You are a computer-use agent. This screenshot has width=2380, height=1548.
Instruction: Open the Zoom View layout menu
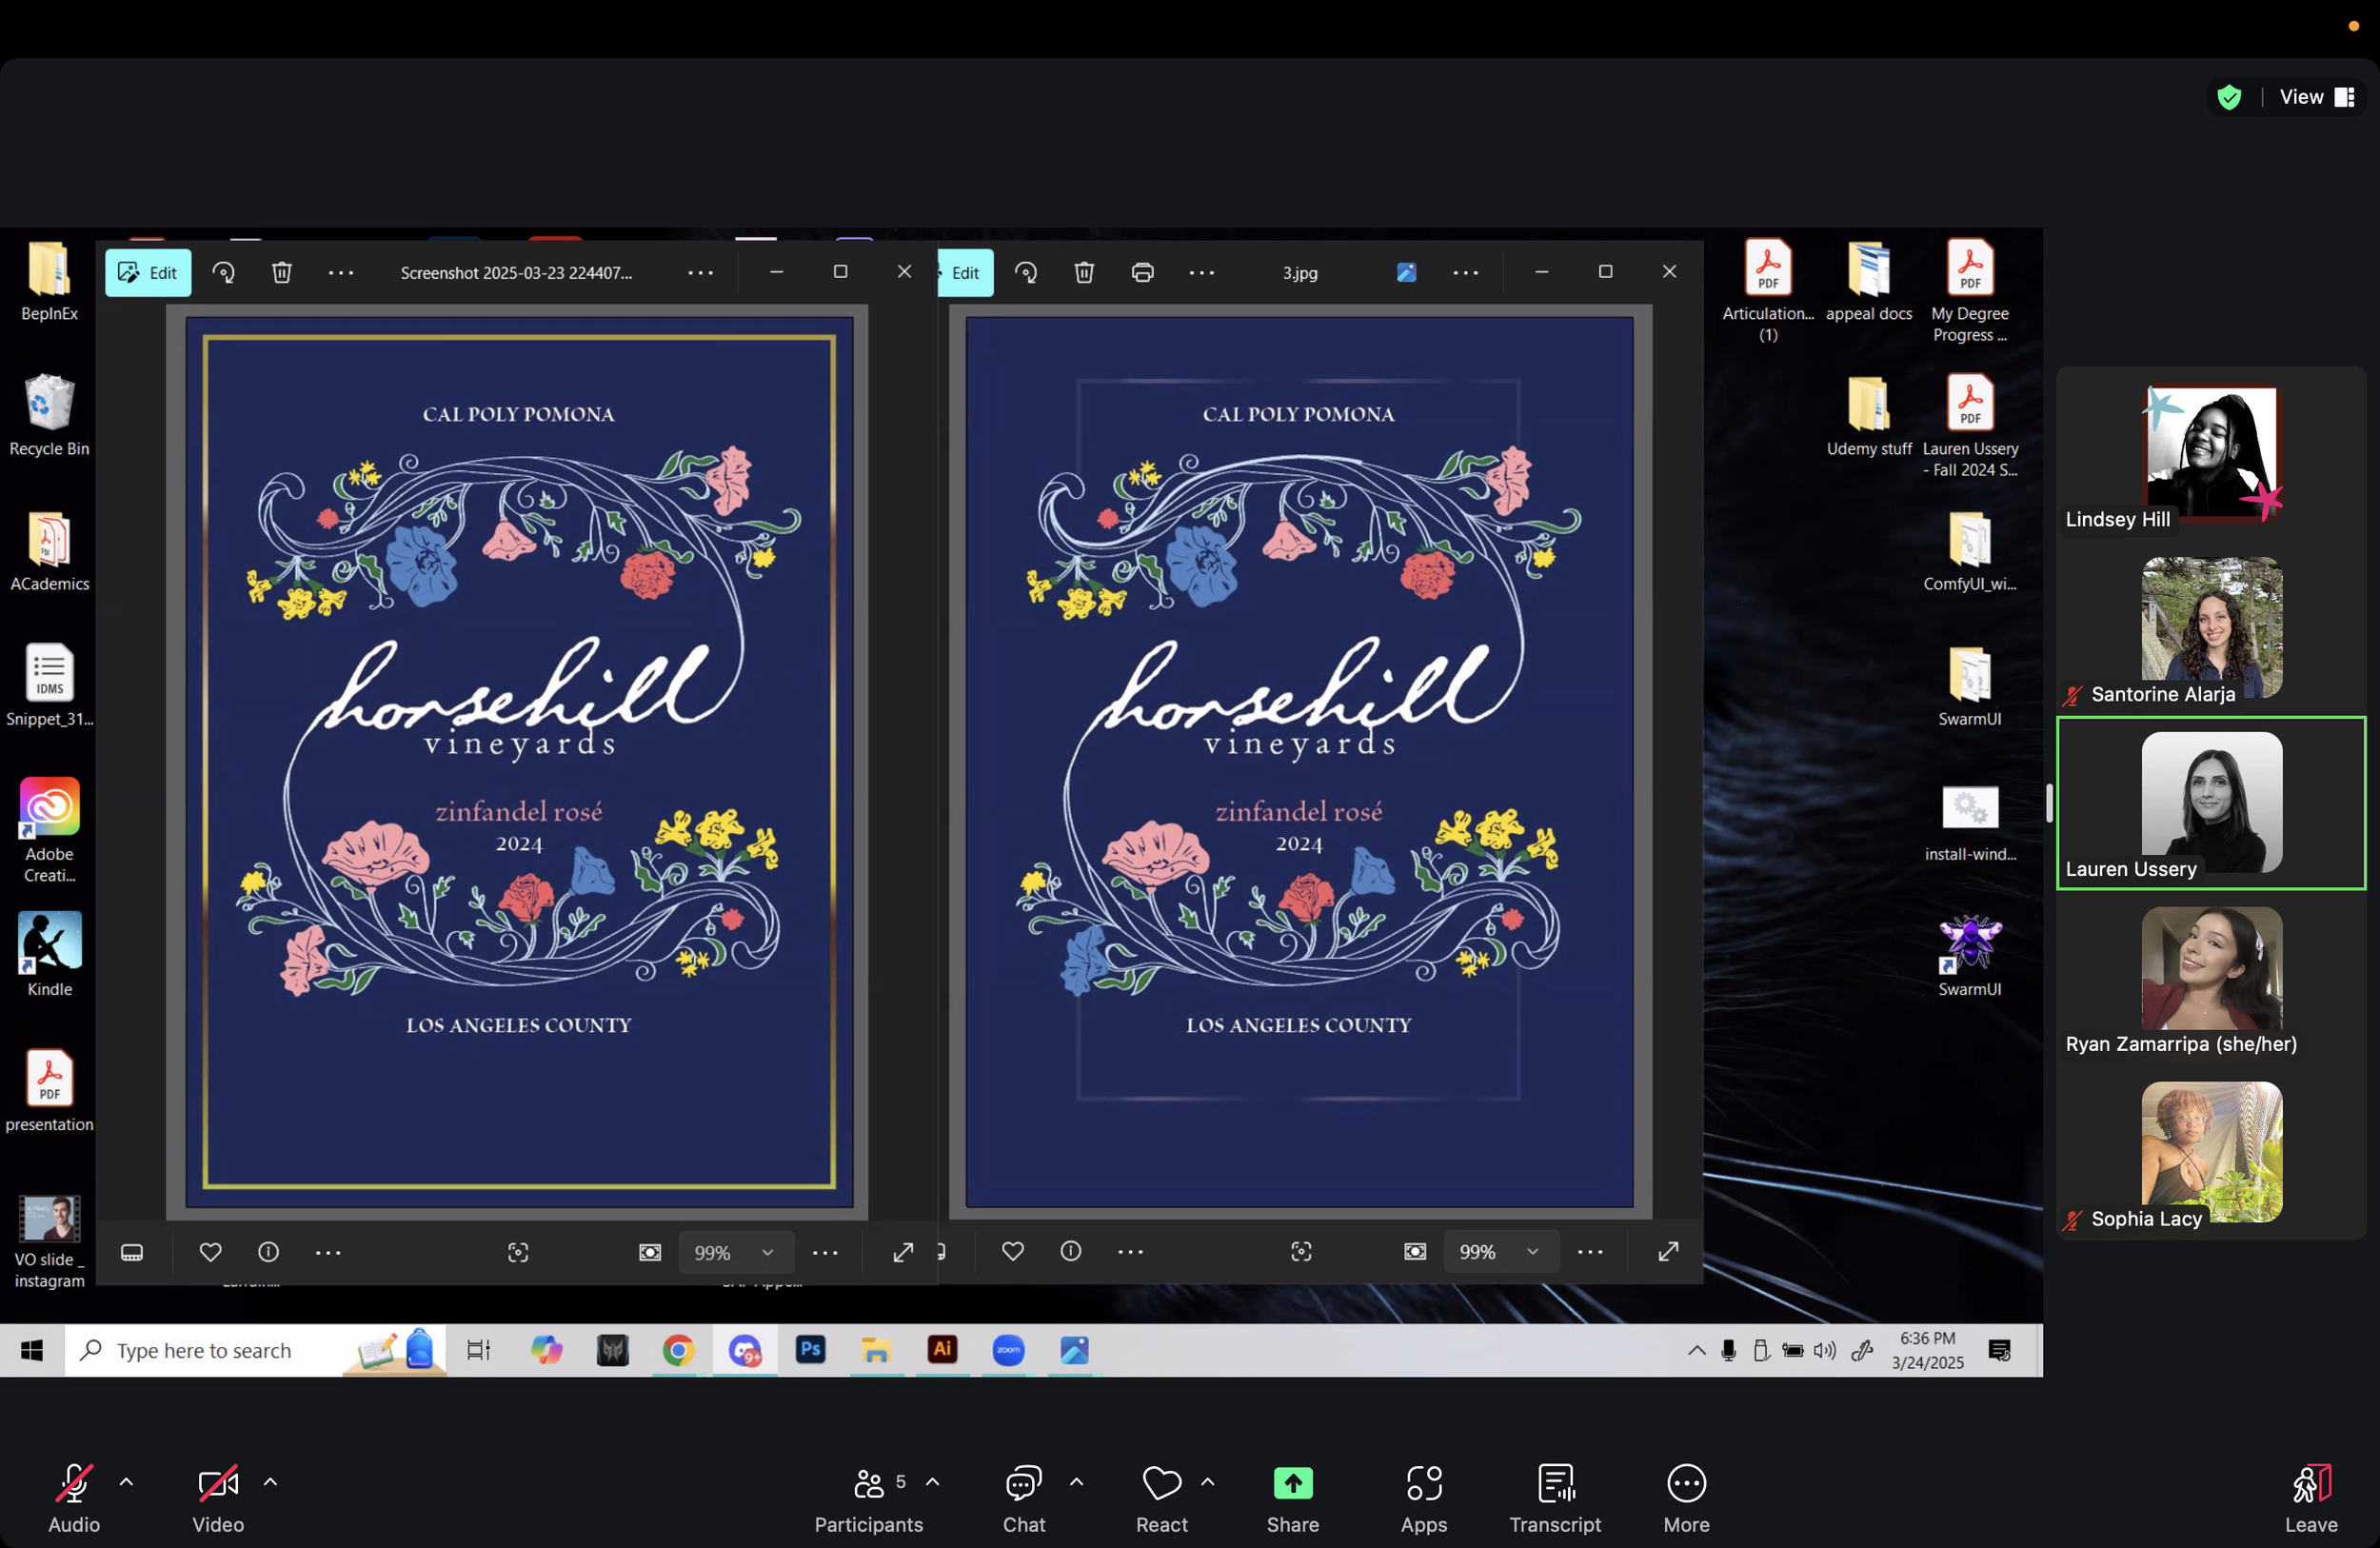tap(2317, 97)
